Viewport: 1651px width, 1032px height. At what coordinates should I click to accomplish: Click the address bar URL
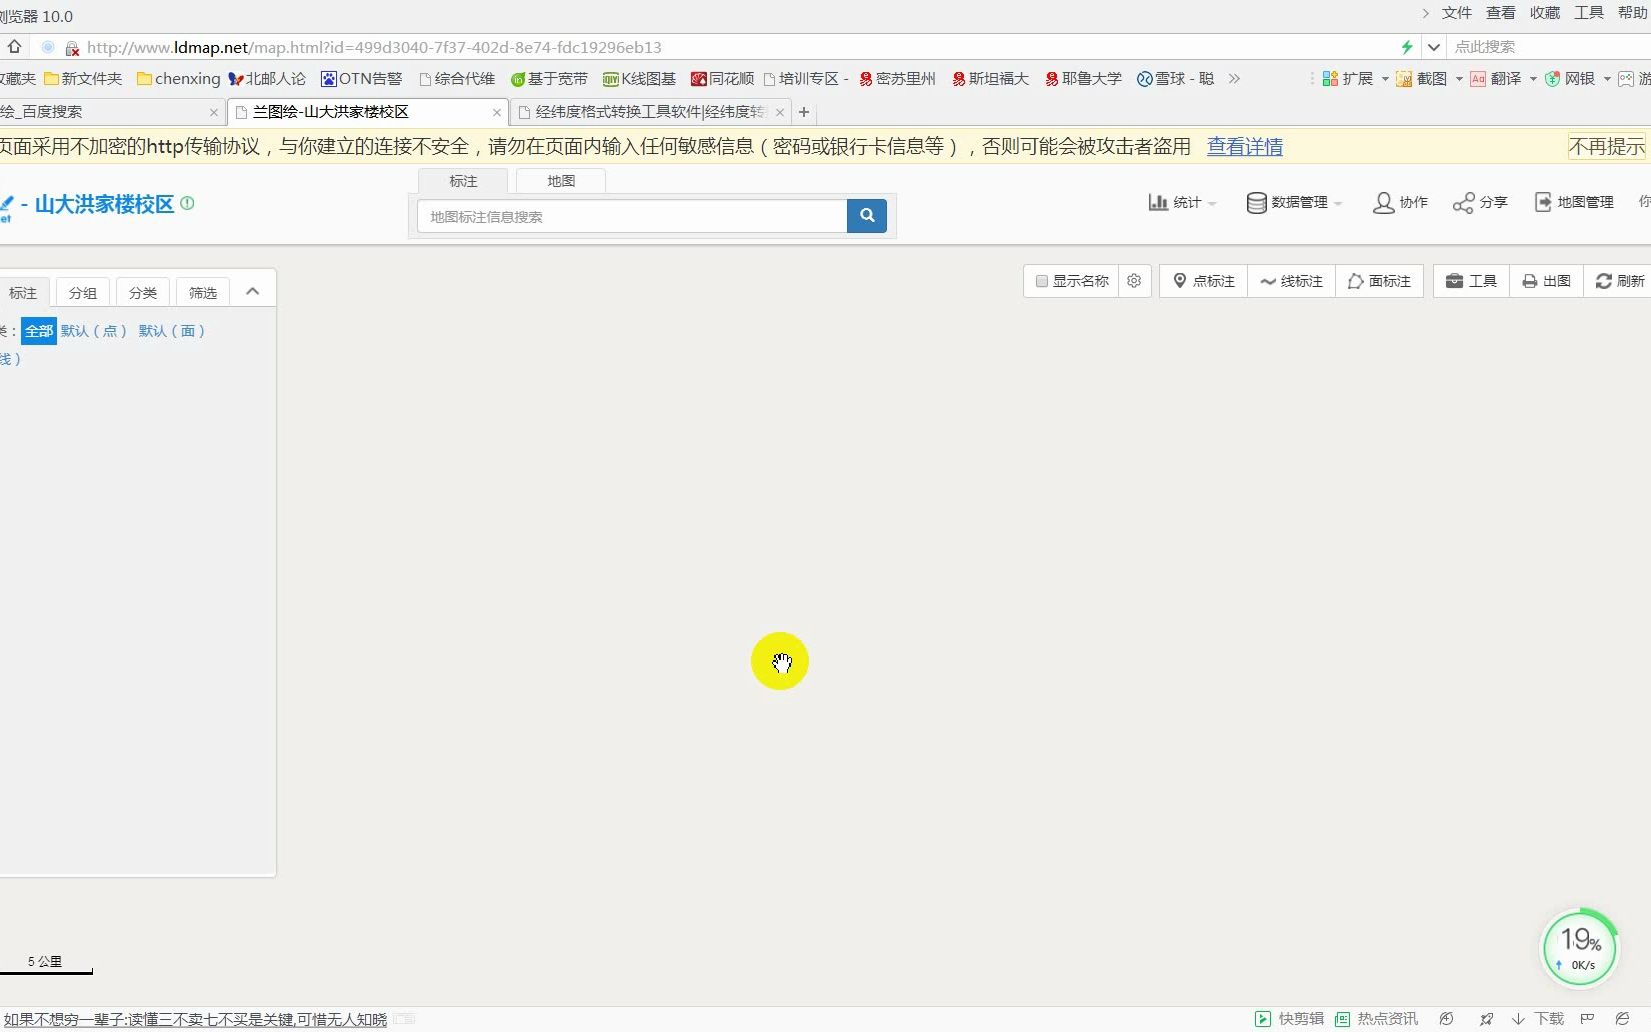coord(374,47)
